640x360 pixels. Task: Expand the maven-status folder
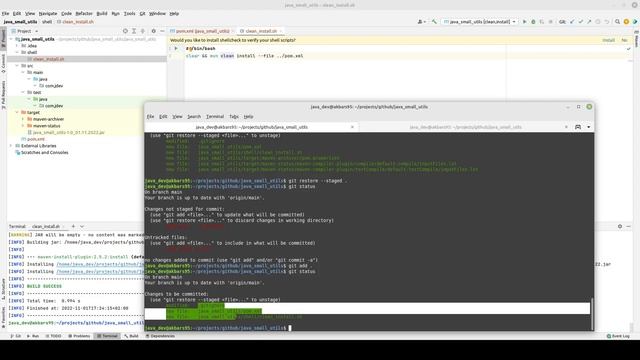(x=23, y=126)
